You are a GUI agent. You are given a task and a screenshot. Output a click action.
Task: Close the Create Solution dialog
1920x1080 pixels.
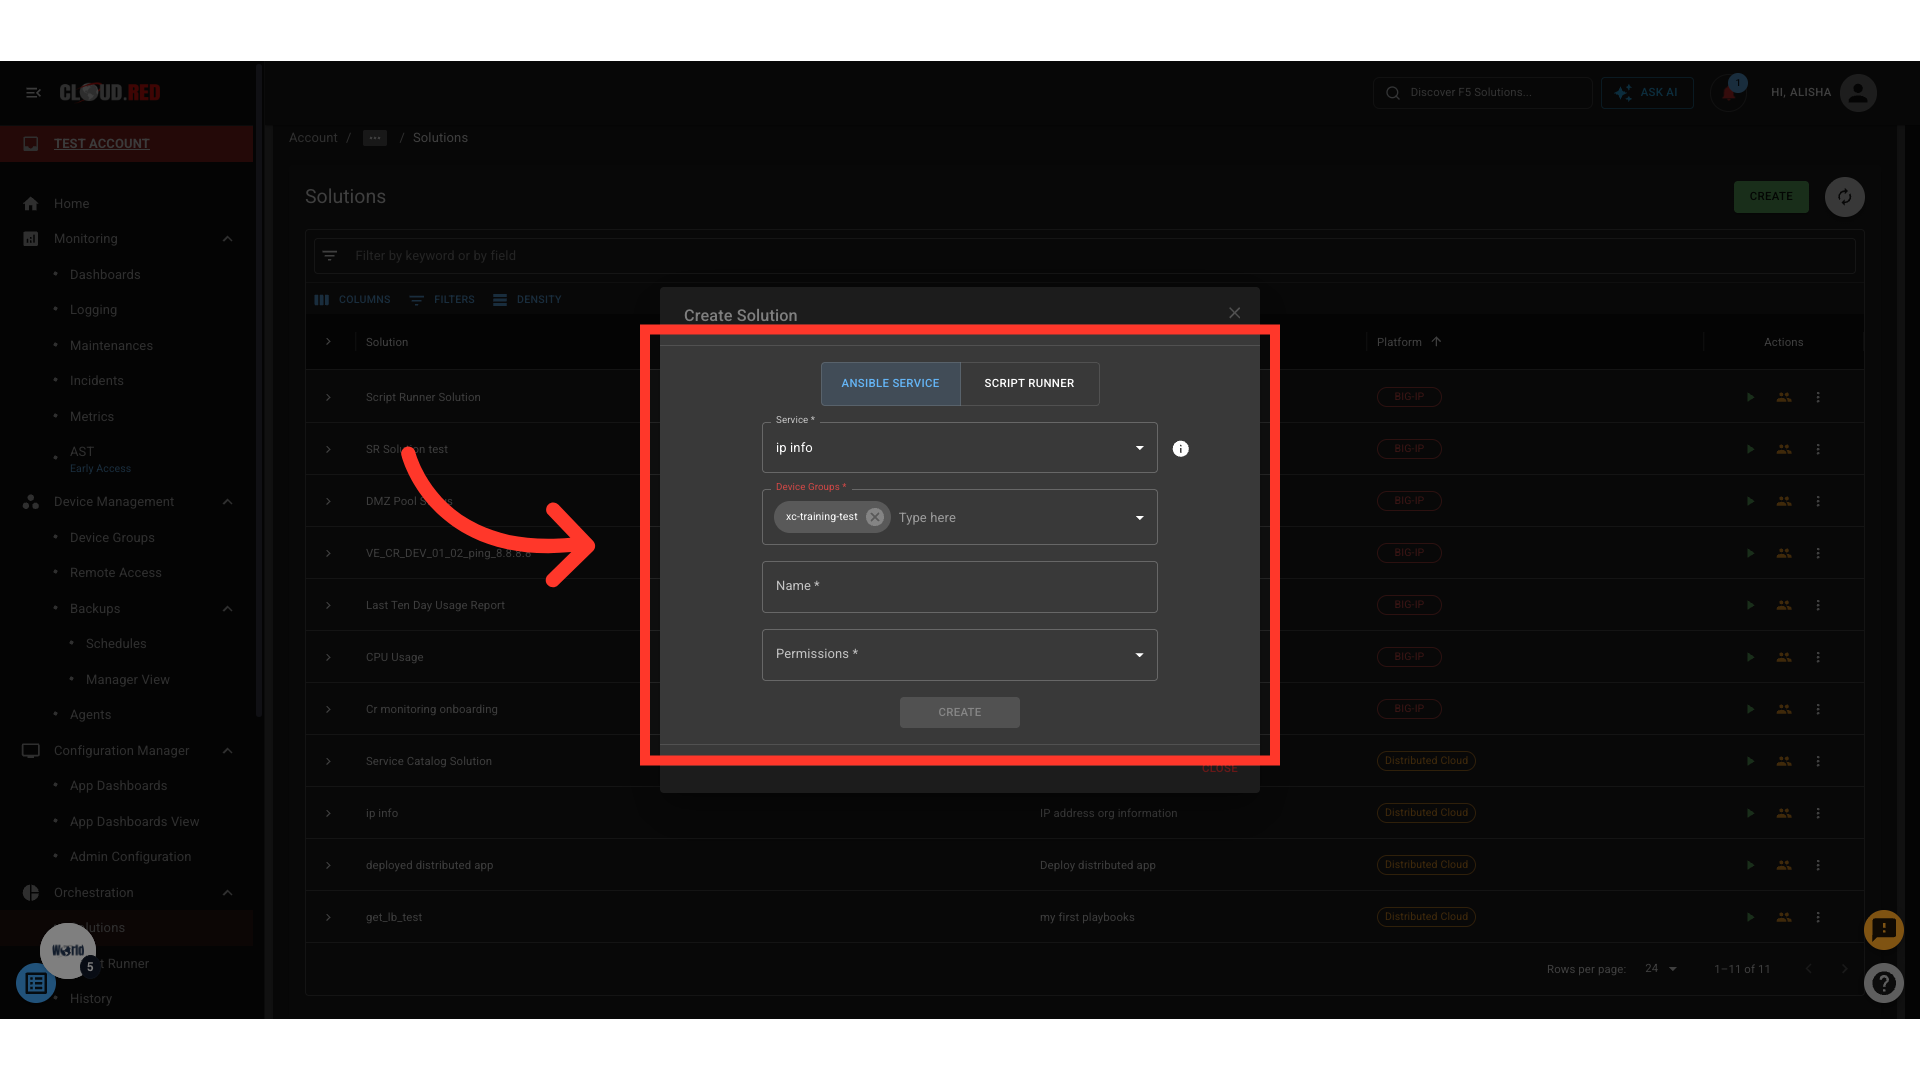point(1234,313)
